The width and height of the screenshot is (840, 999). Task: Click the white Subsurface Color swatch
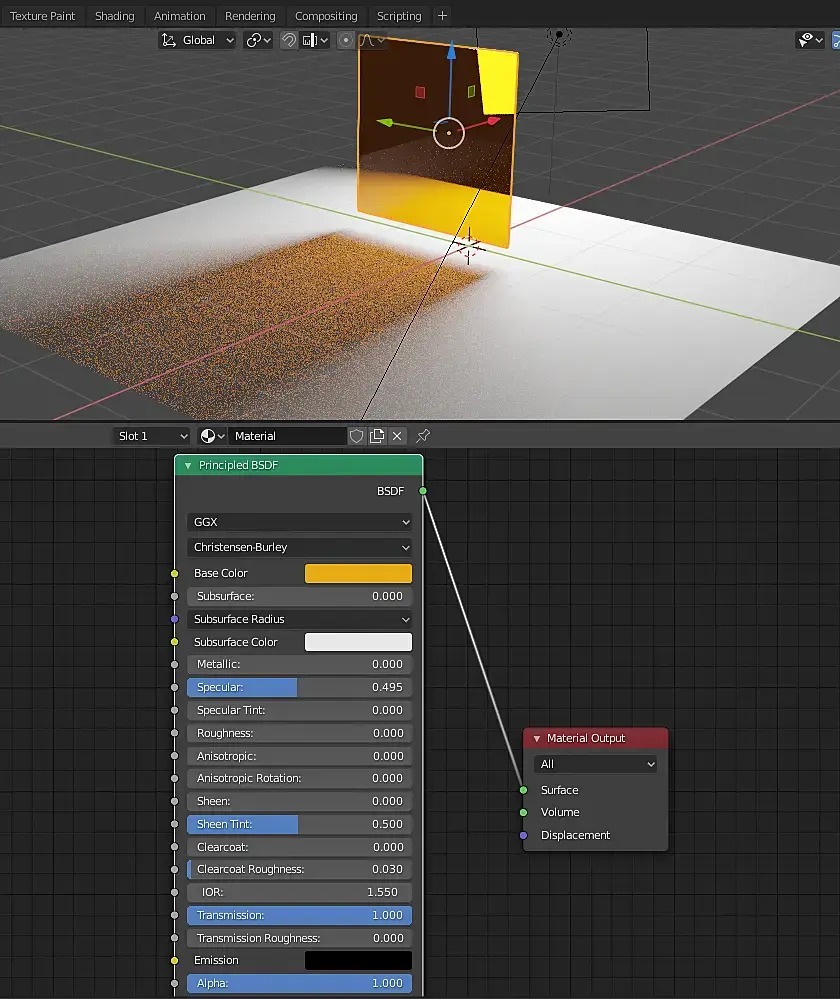point(358,642)
